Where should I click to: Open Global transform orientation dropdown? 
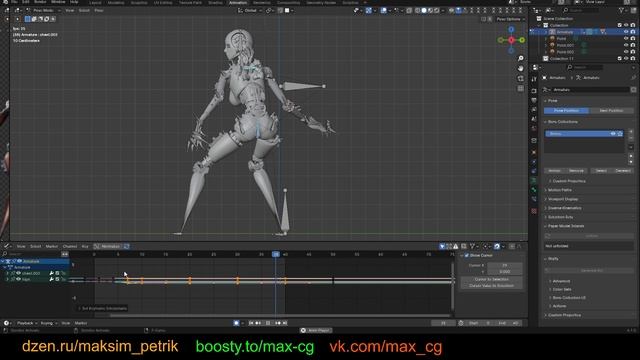(x=249, y=11)
